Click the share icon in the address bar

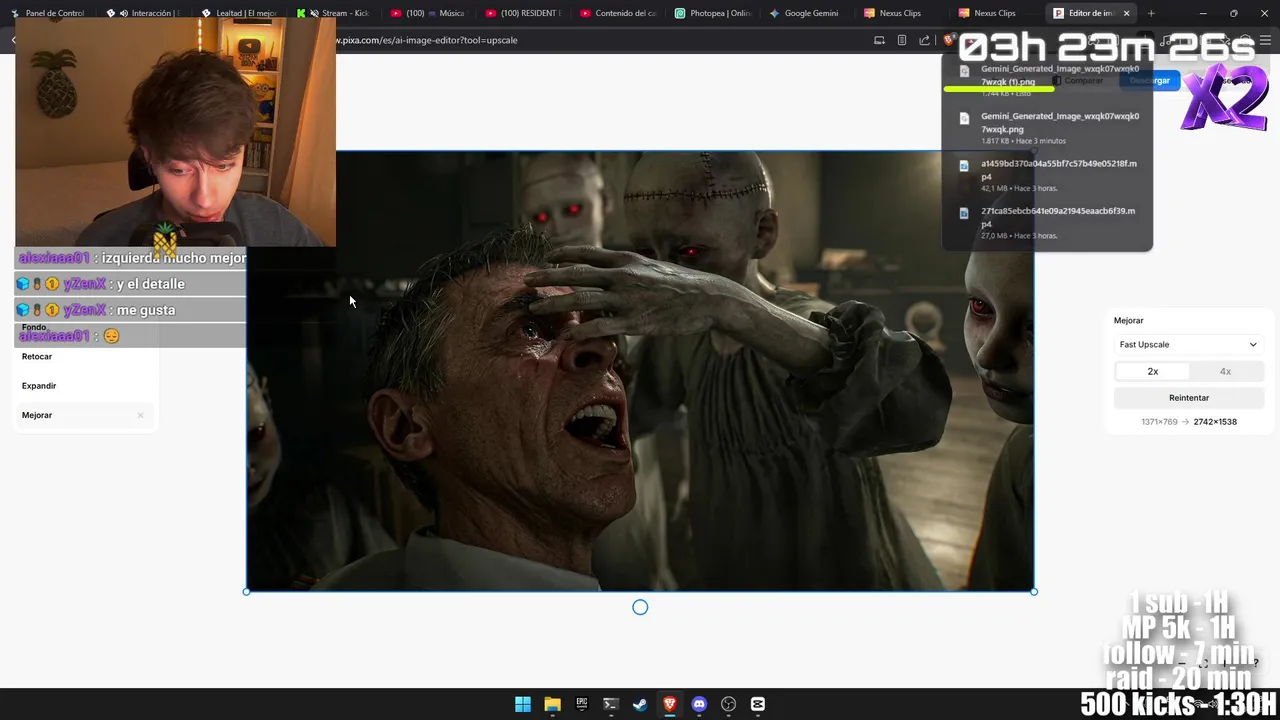click(924, 40)
